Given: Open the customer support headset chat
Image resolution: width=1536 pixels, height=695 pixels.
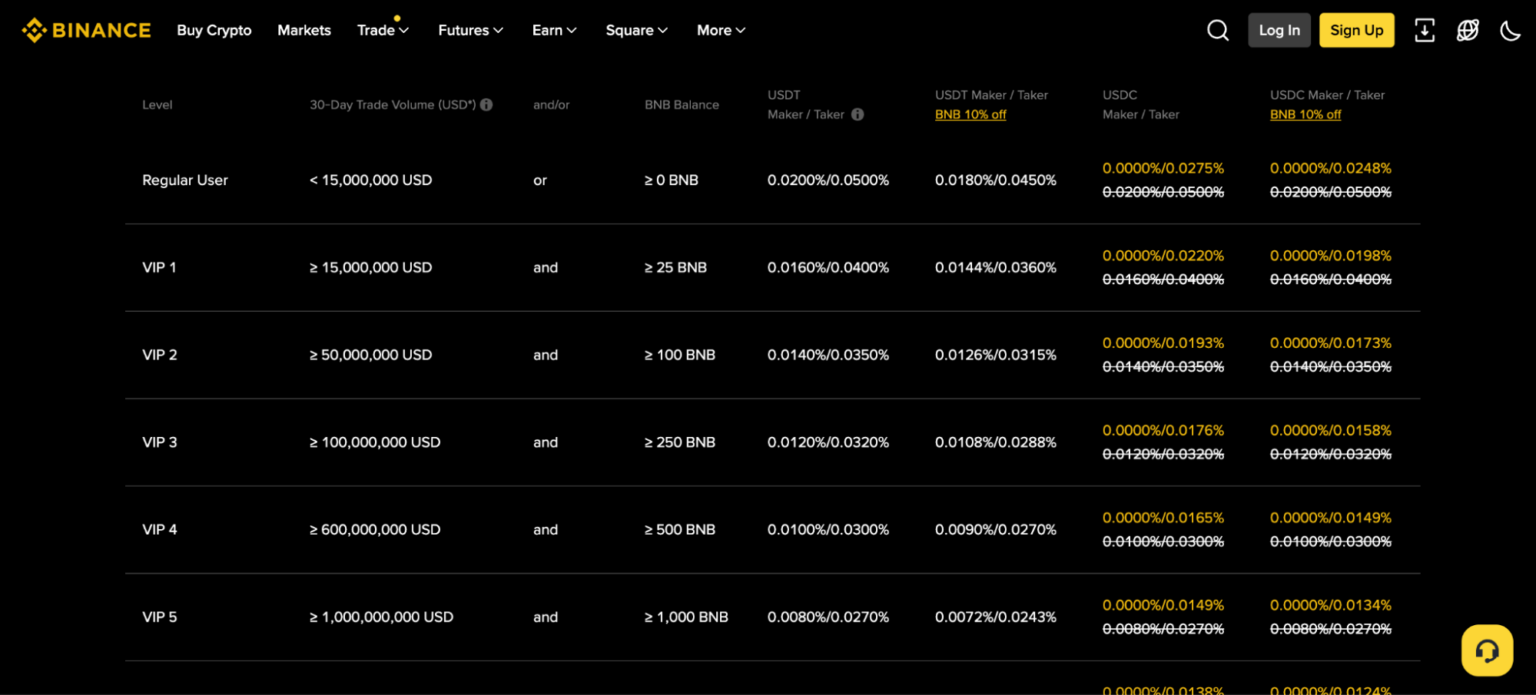Looking at the screenshot, I should 1486,651.
